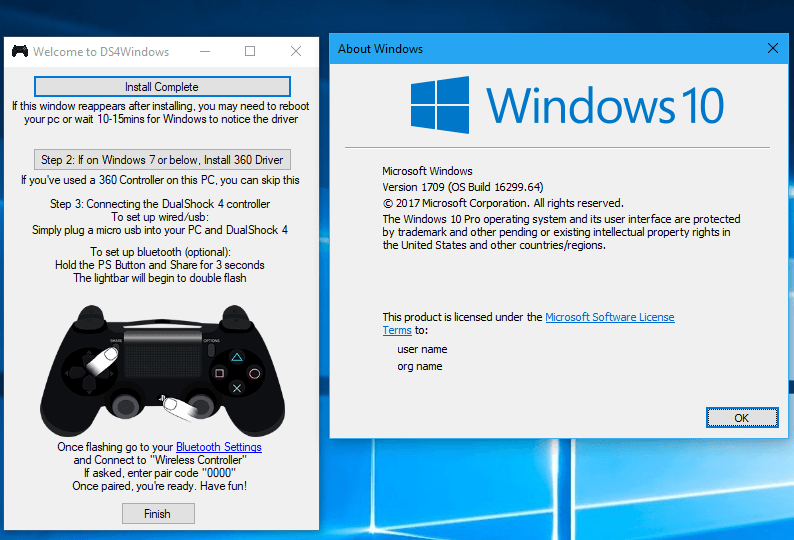This screenshot has width=794, height=540.
Task: Click the touchpad on controller image
Action: (x=163, y=355)
